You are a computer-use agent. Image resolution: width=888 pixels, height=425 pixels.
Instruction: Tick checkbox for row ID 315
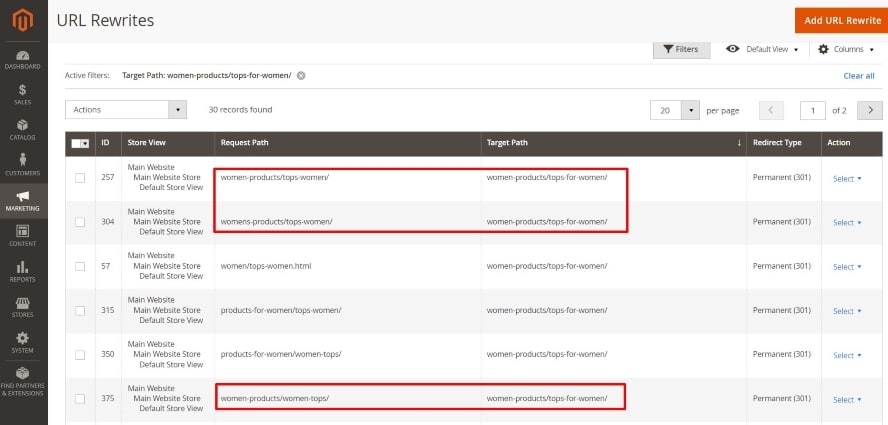[80, 311]
